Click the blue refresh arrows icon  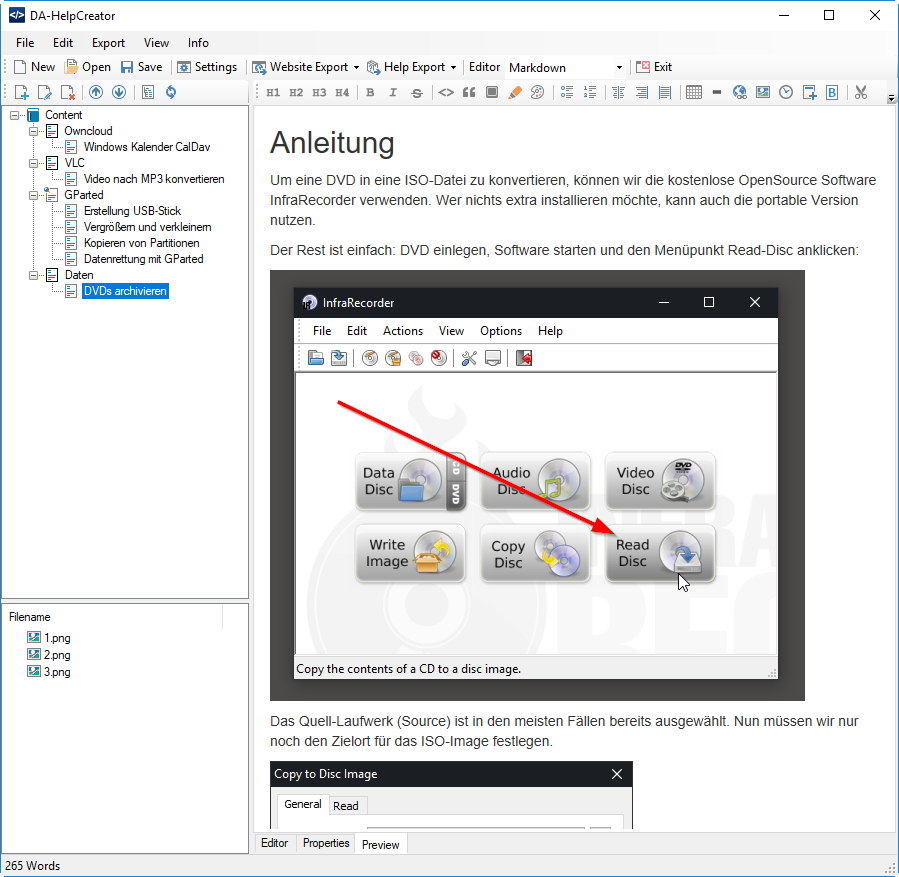click(171, 92)
